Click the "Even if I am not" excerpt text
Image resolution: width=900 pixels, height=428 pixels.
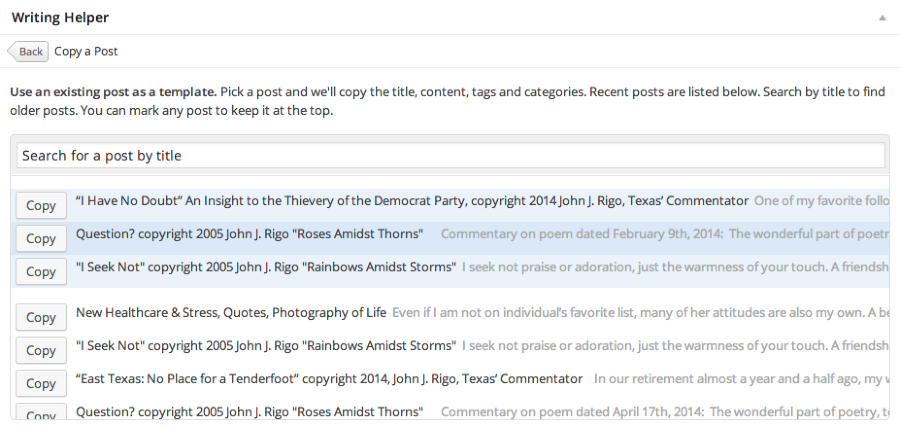[640, 313]
